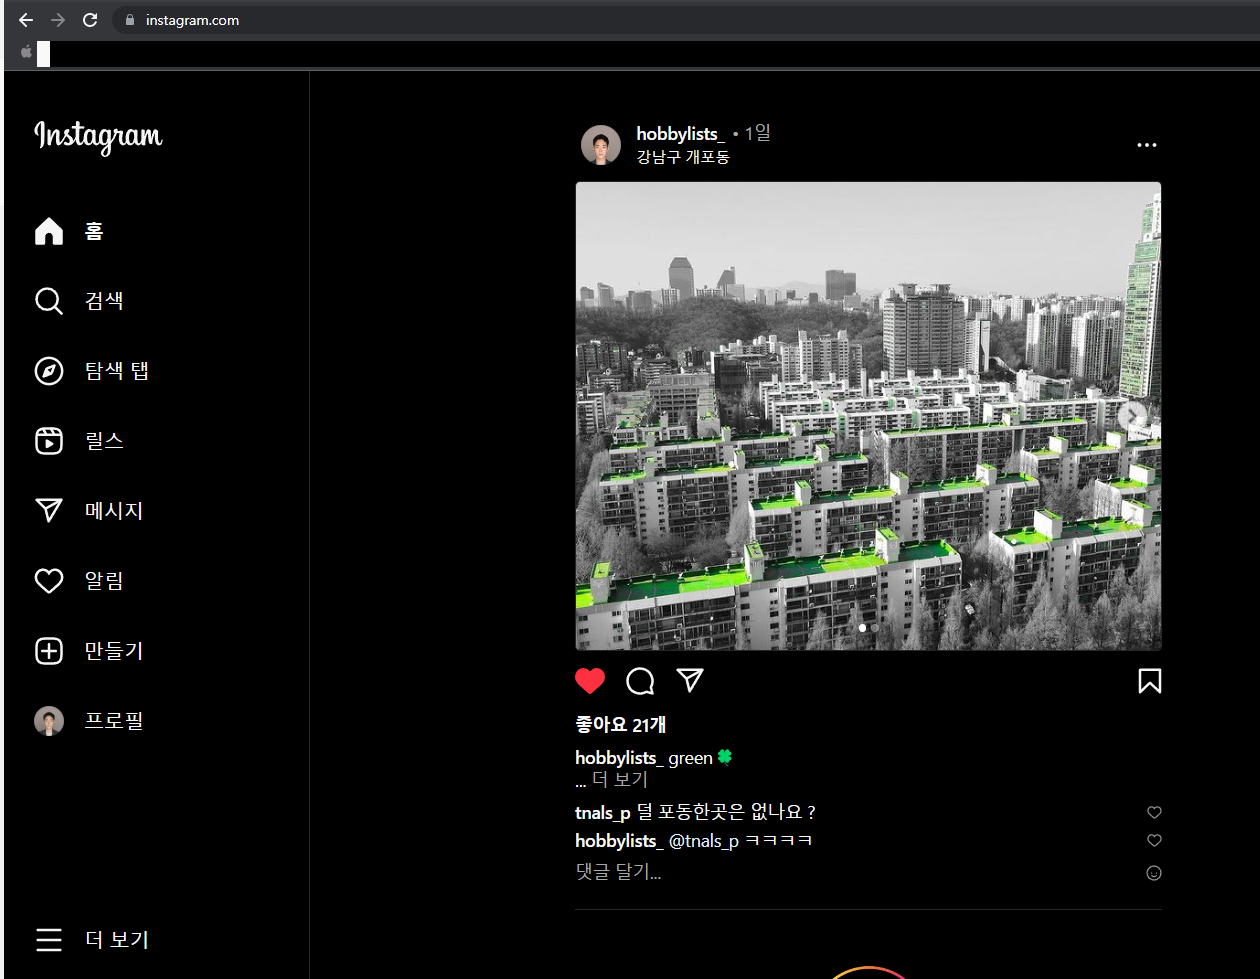1260x979 pixels.
Task: Click the comment bubble icon under the post
Action: click(x=640, y=681)
